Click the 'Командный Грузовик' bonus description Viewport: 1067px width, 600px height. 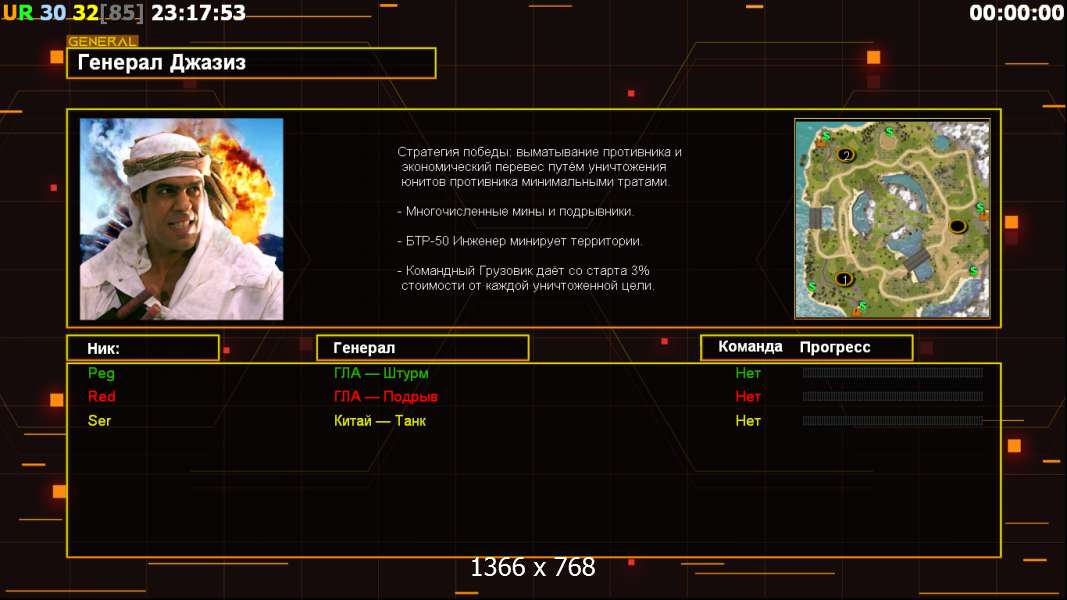[x=526, y=278]
